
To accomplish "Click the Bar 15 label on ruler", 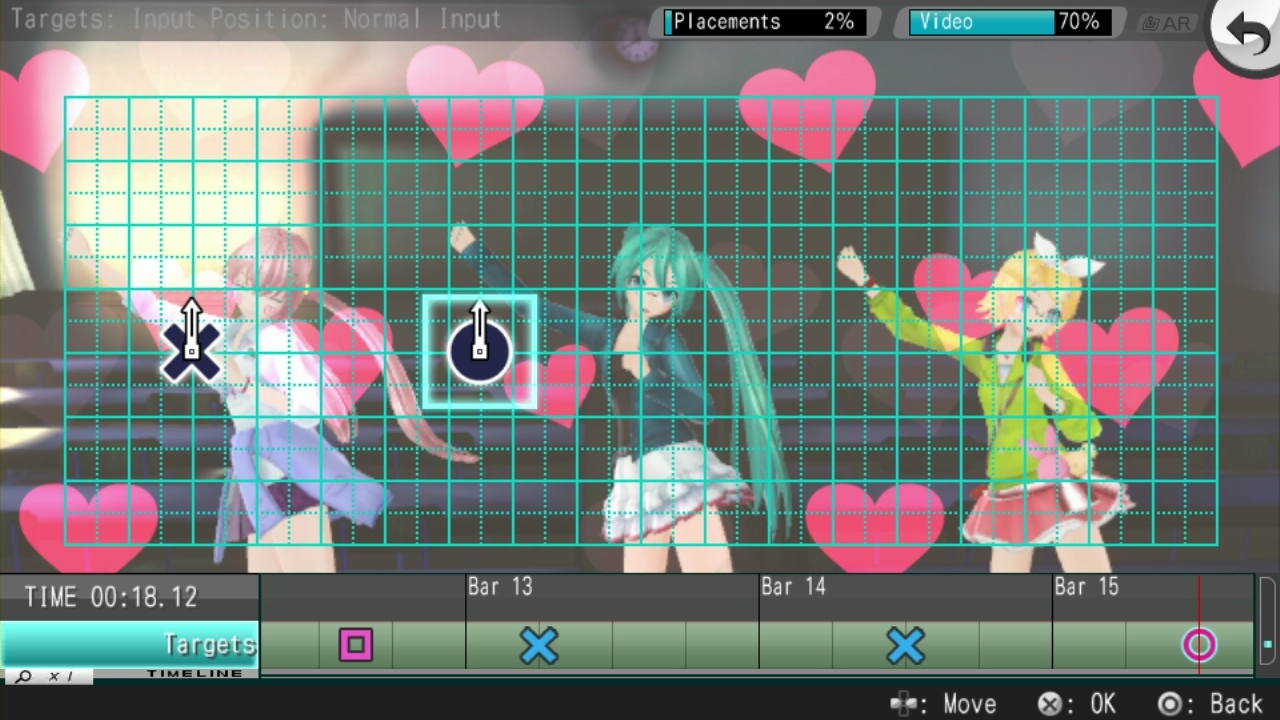I will pyautogui.click(x=1086, y=587).
